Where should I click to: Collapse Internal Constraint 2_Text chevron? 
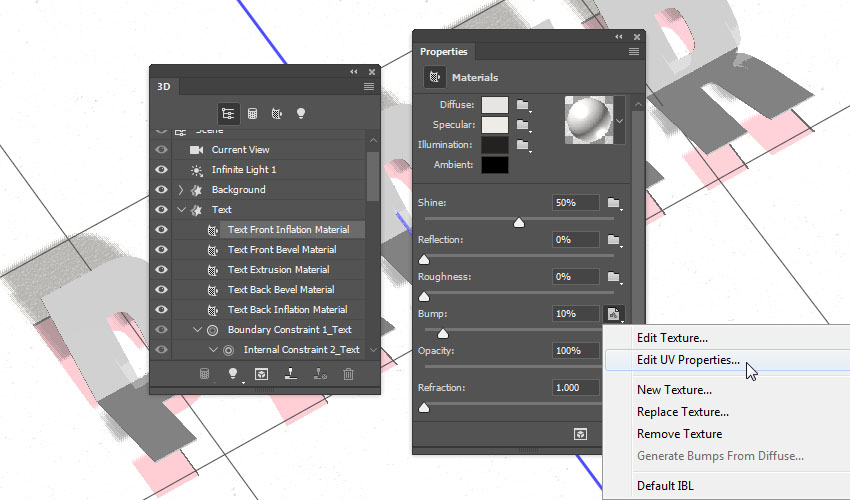click(x=213, y=350)
